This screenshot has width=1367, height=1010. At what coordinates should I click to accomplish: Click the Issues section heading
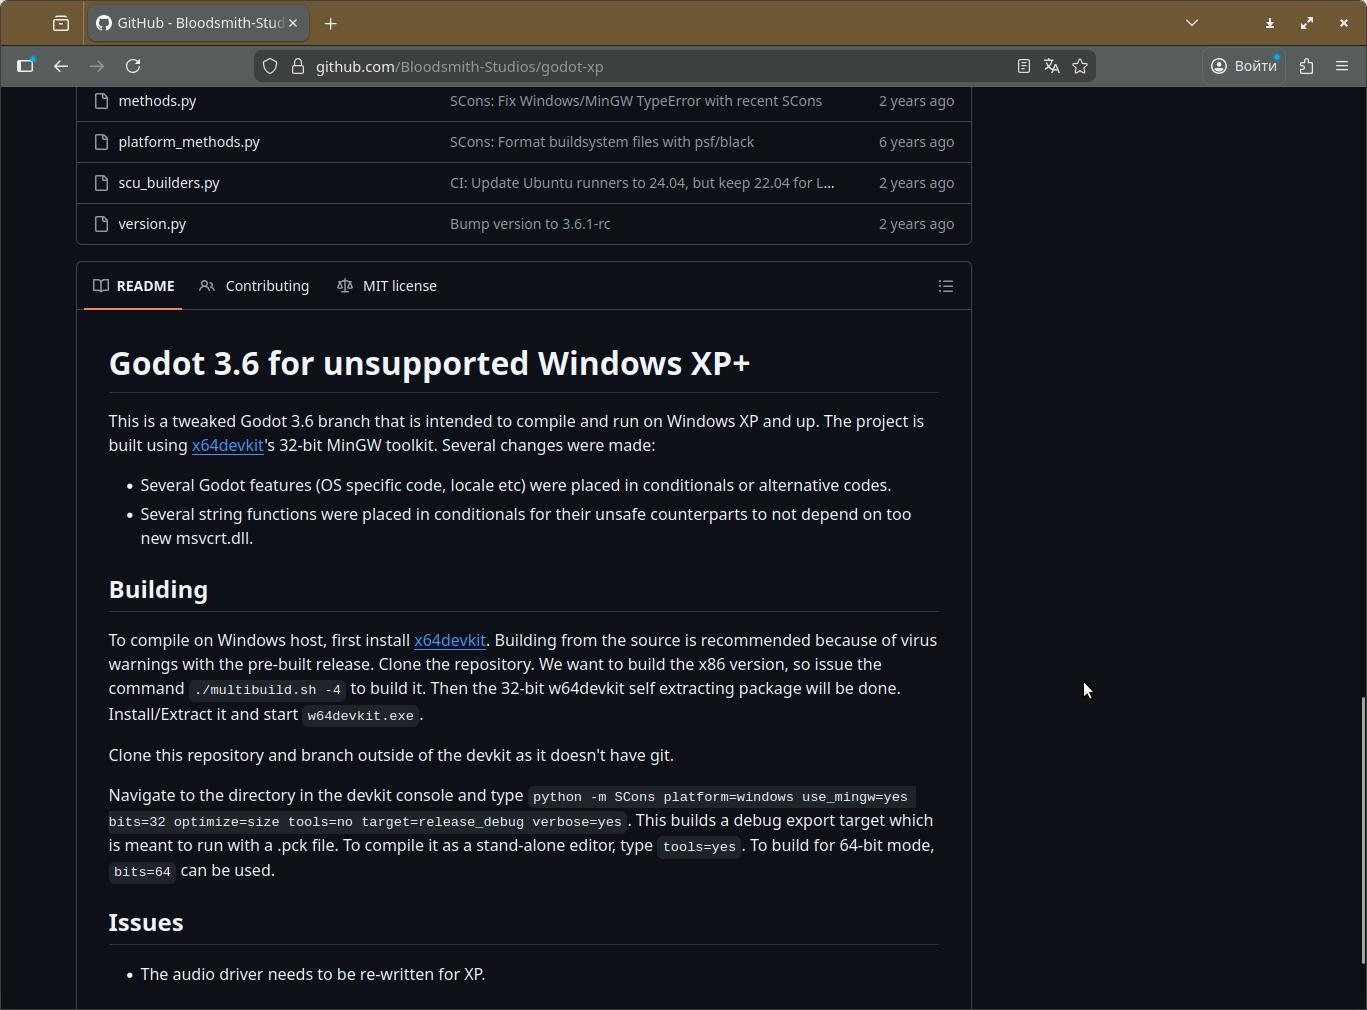(x=146, y=922)
